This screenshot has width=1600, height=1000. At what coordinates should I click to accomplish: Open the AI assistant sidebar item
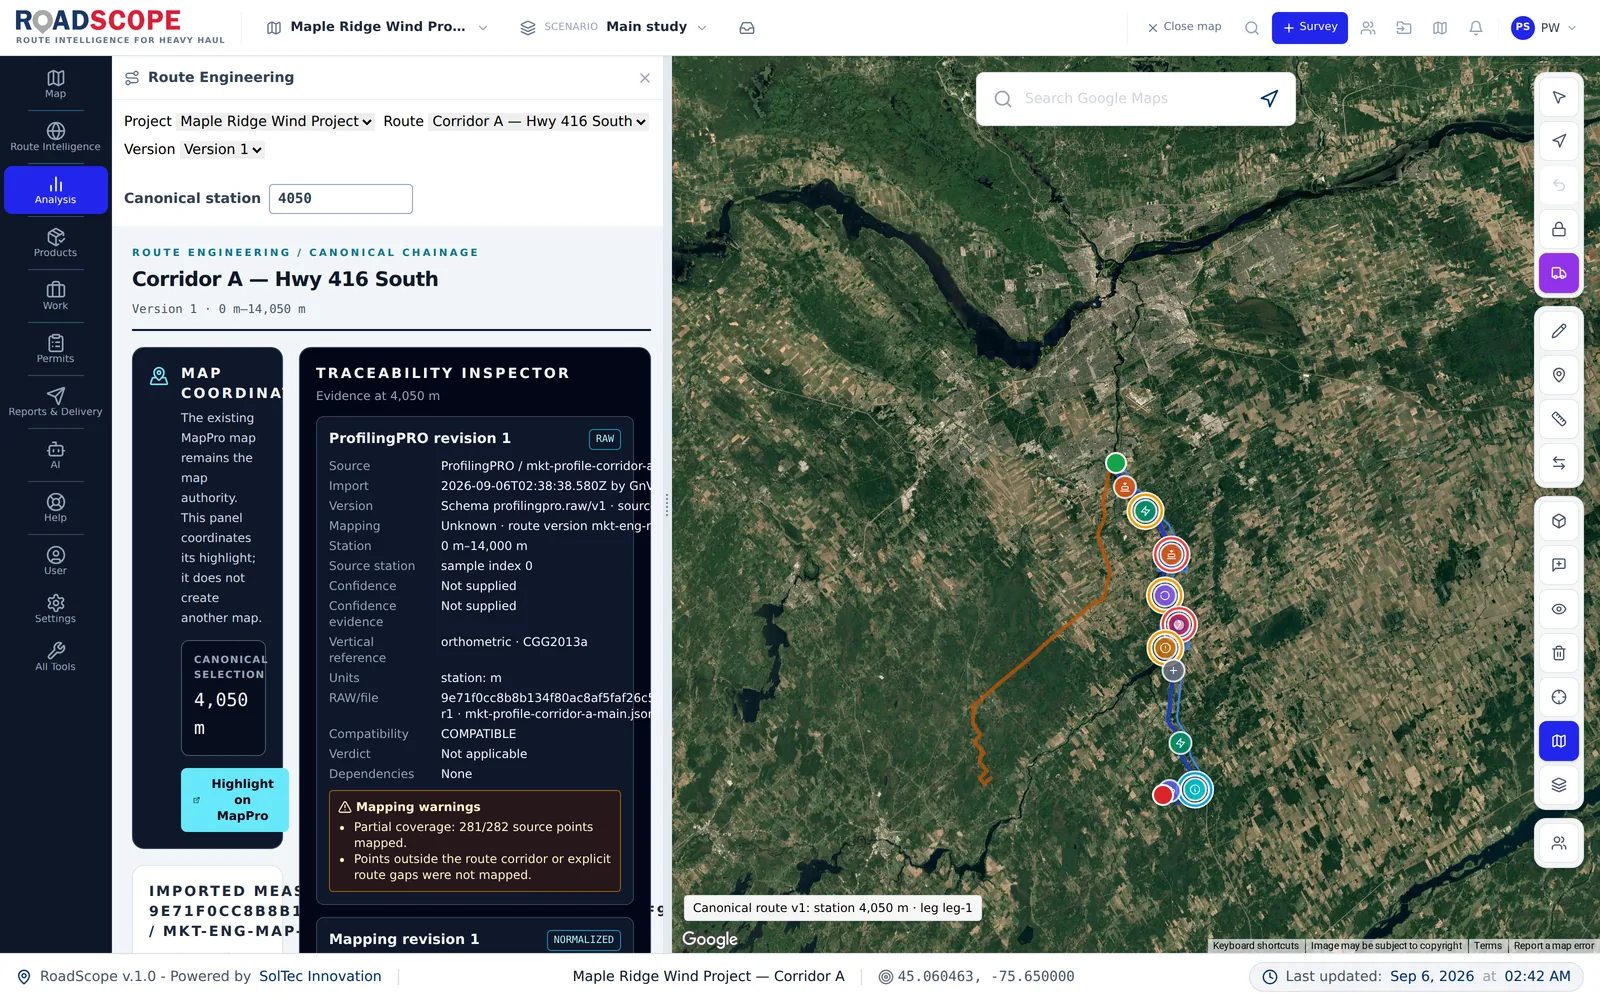coord(55,455)
